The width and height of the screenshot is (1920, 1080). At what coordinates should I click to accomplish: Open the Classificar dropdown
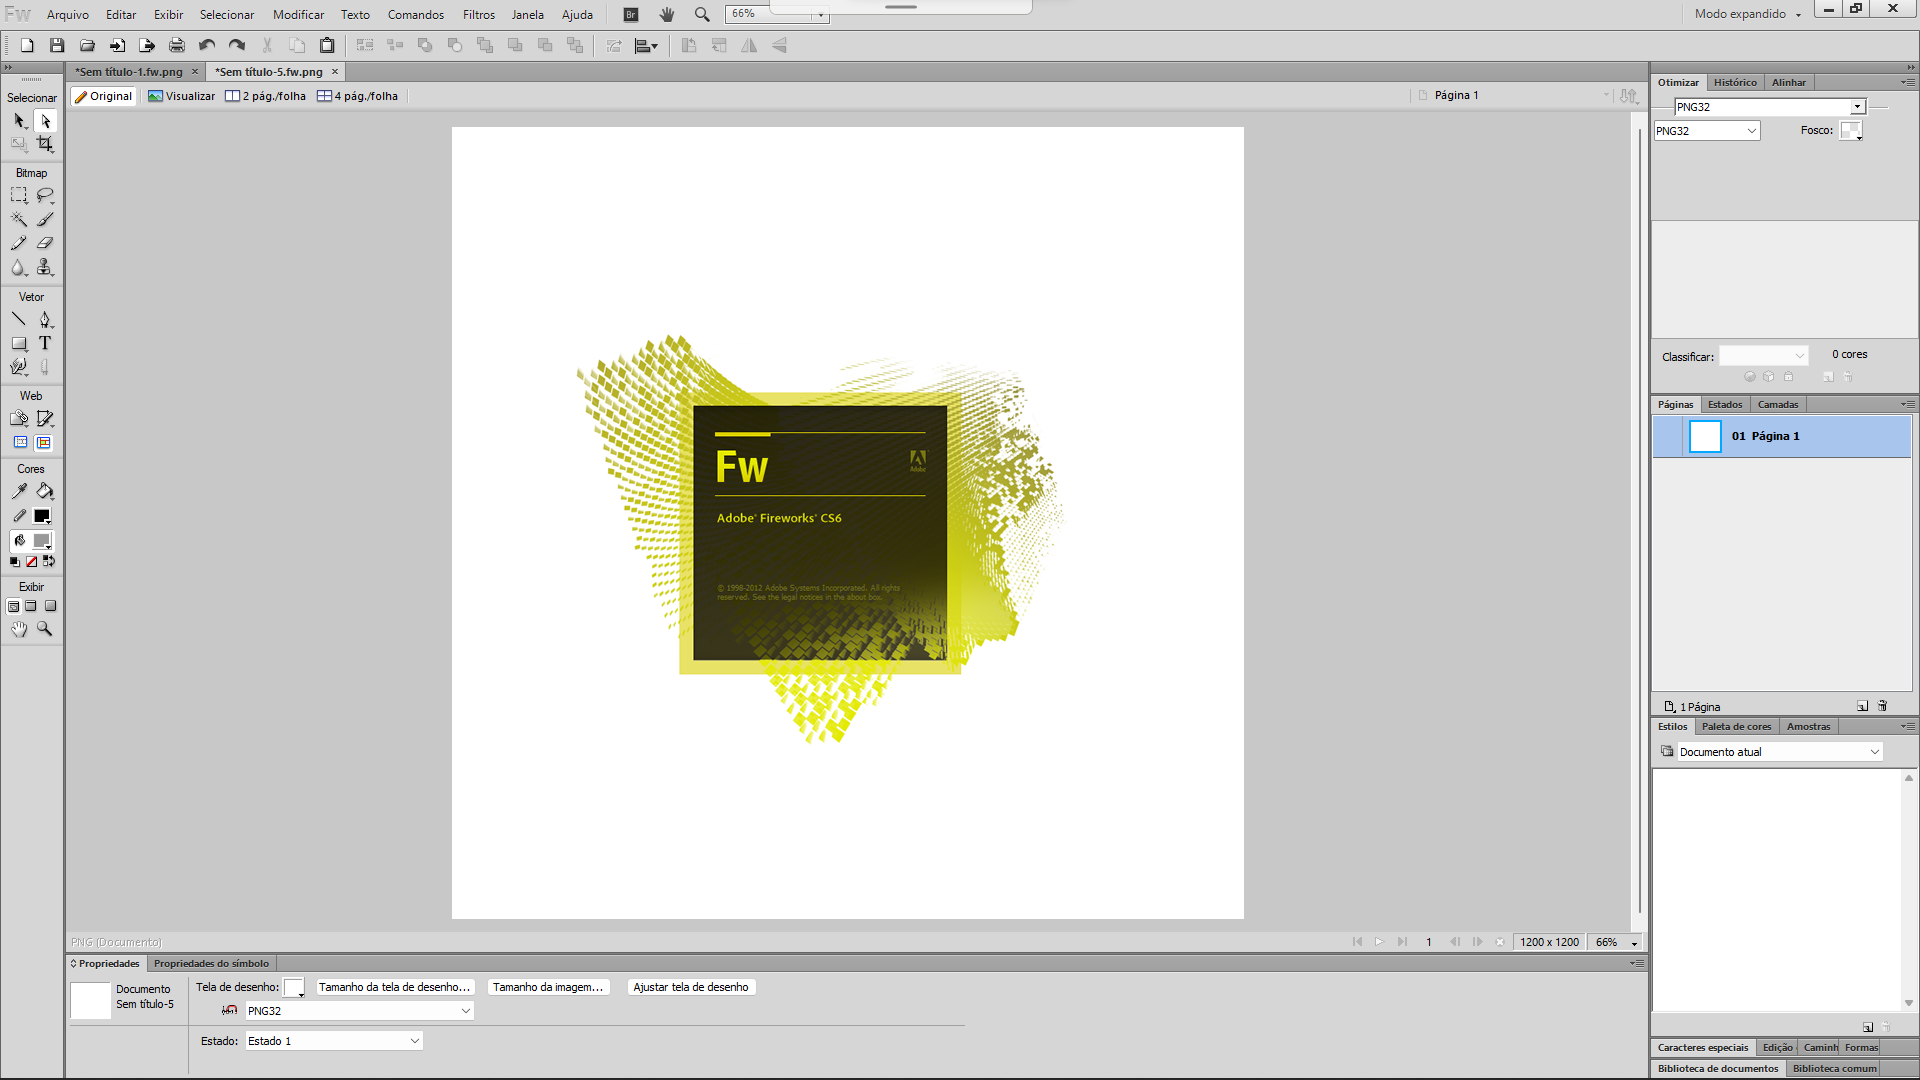click(1764, 356)
